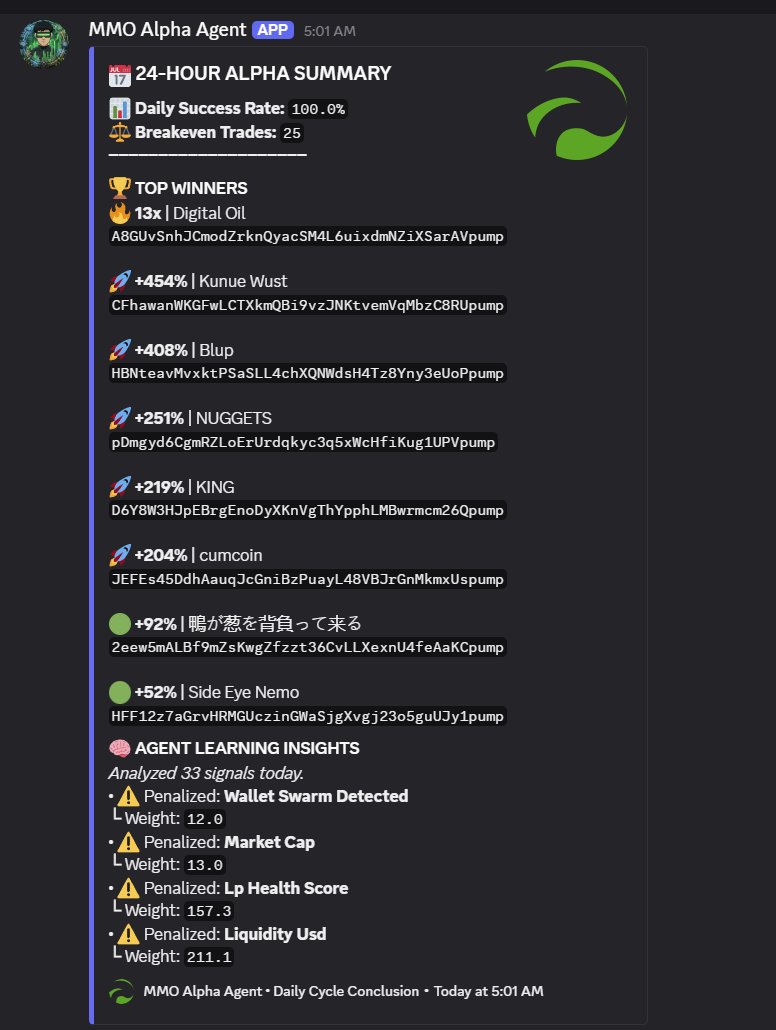The height and width of the screenshot is (1030, 776).
Task: Select the address starting 2eew5mALBf9
Action: tap(308, 647)
